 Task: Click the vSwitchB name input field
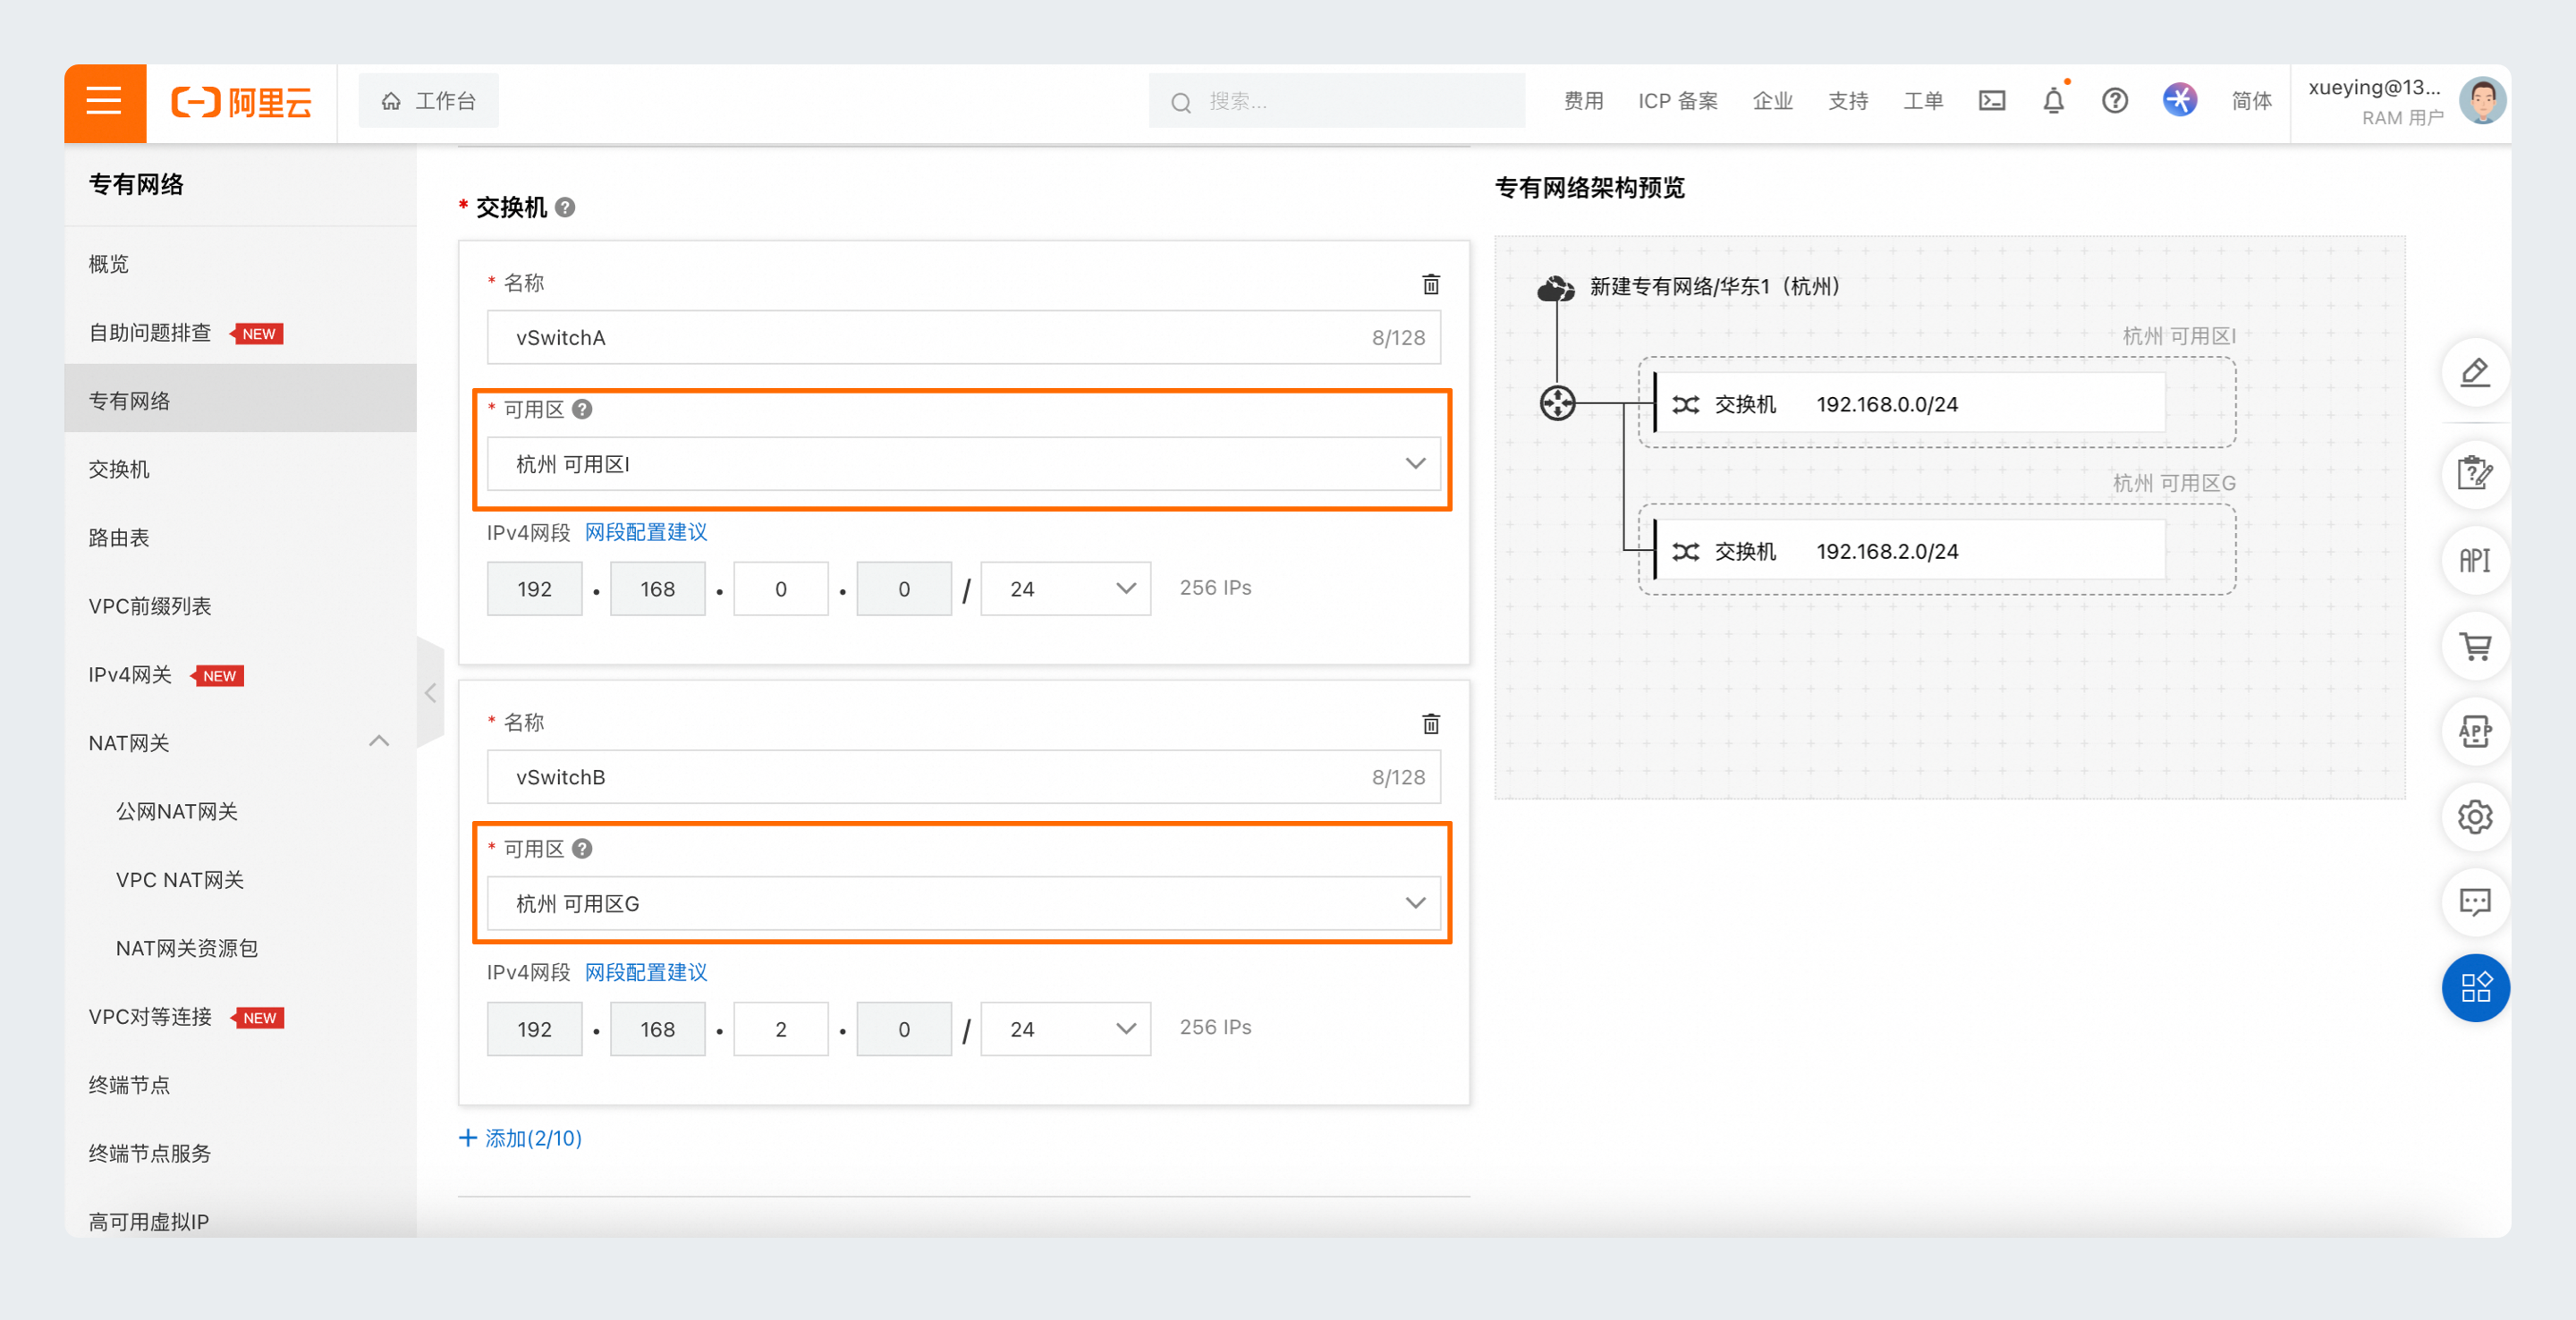pos(963,777)
